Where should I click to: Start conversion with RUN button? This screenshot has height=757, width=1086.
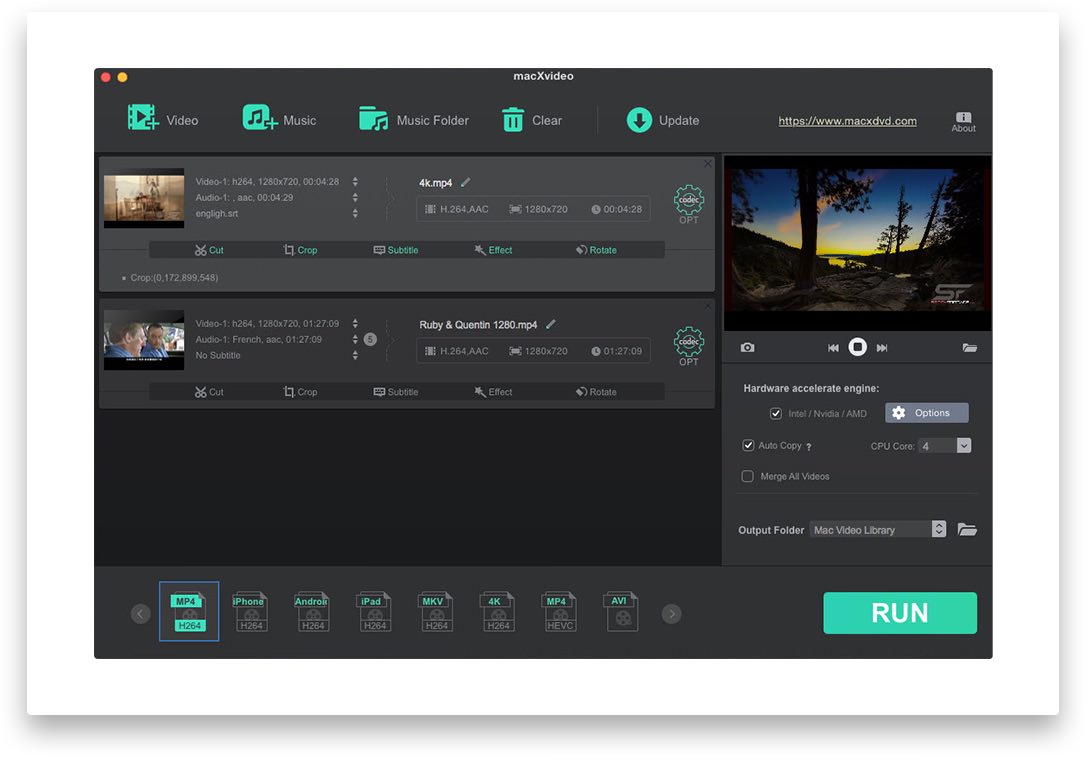point(900,613)
